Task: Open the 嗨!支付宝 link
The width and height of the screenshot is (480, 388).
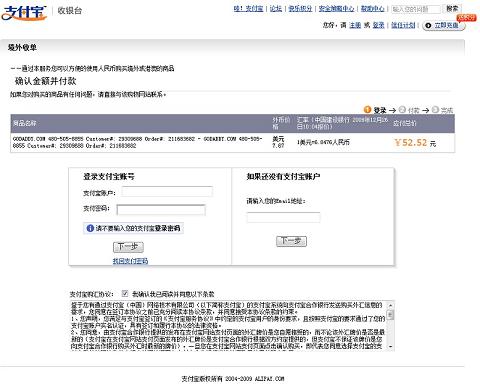Action: (249, 9)
